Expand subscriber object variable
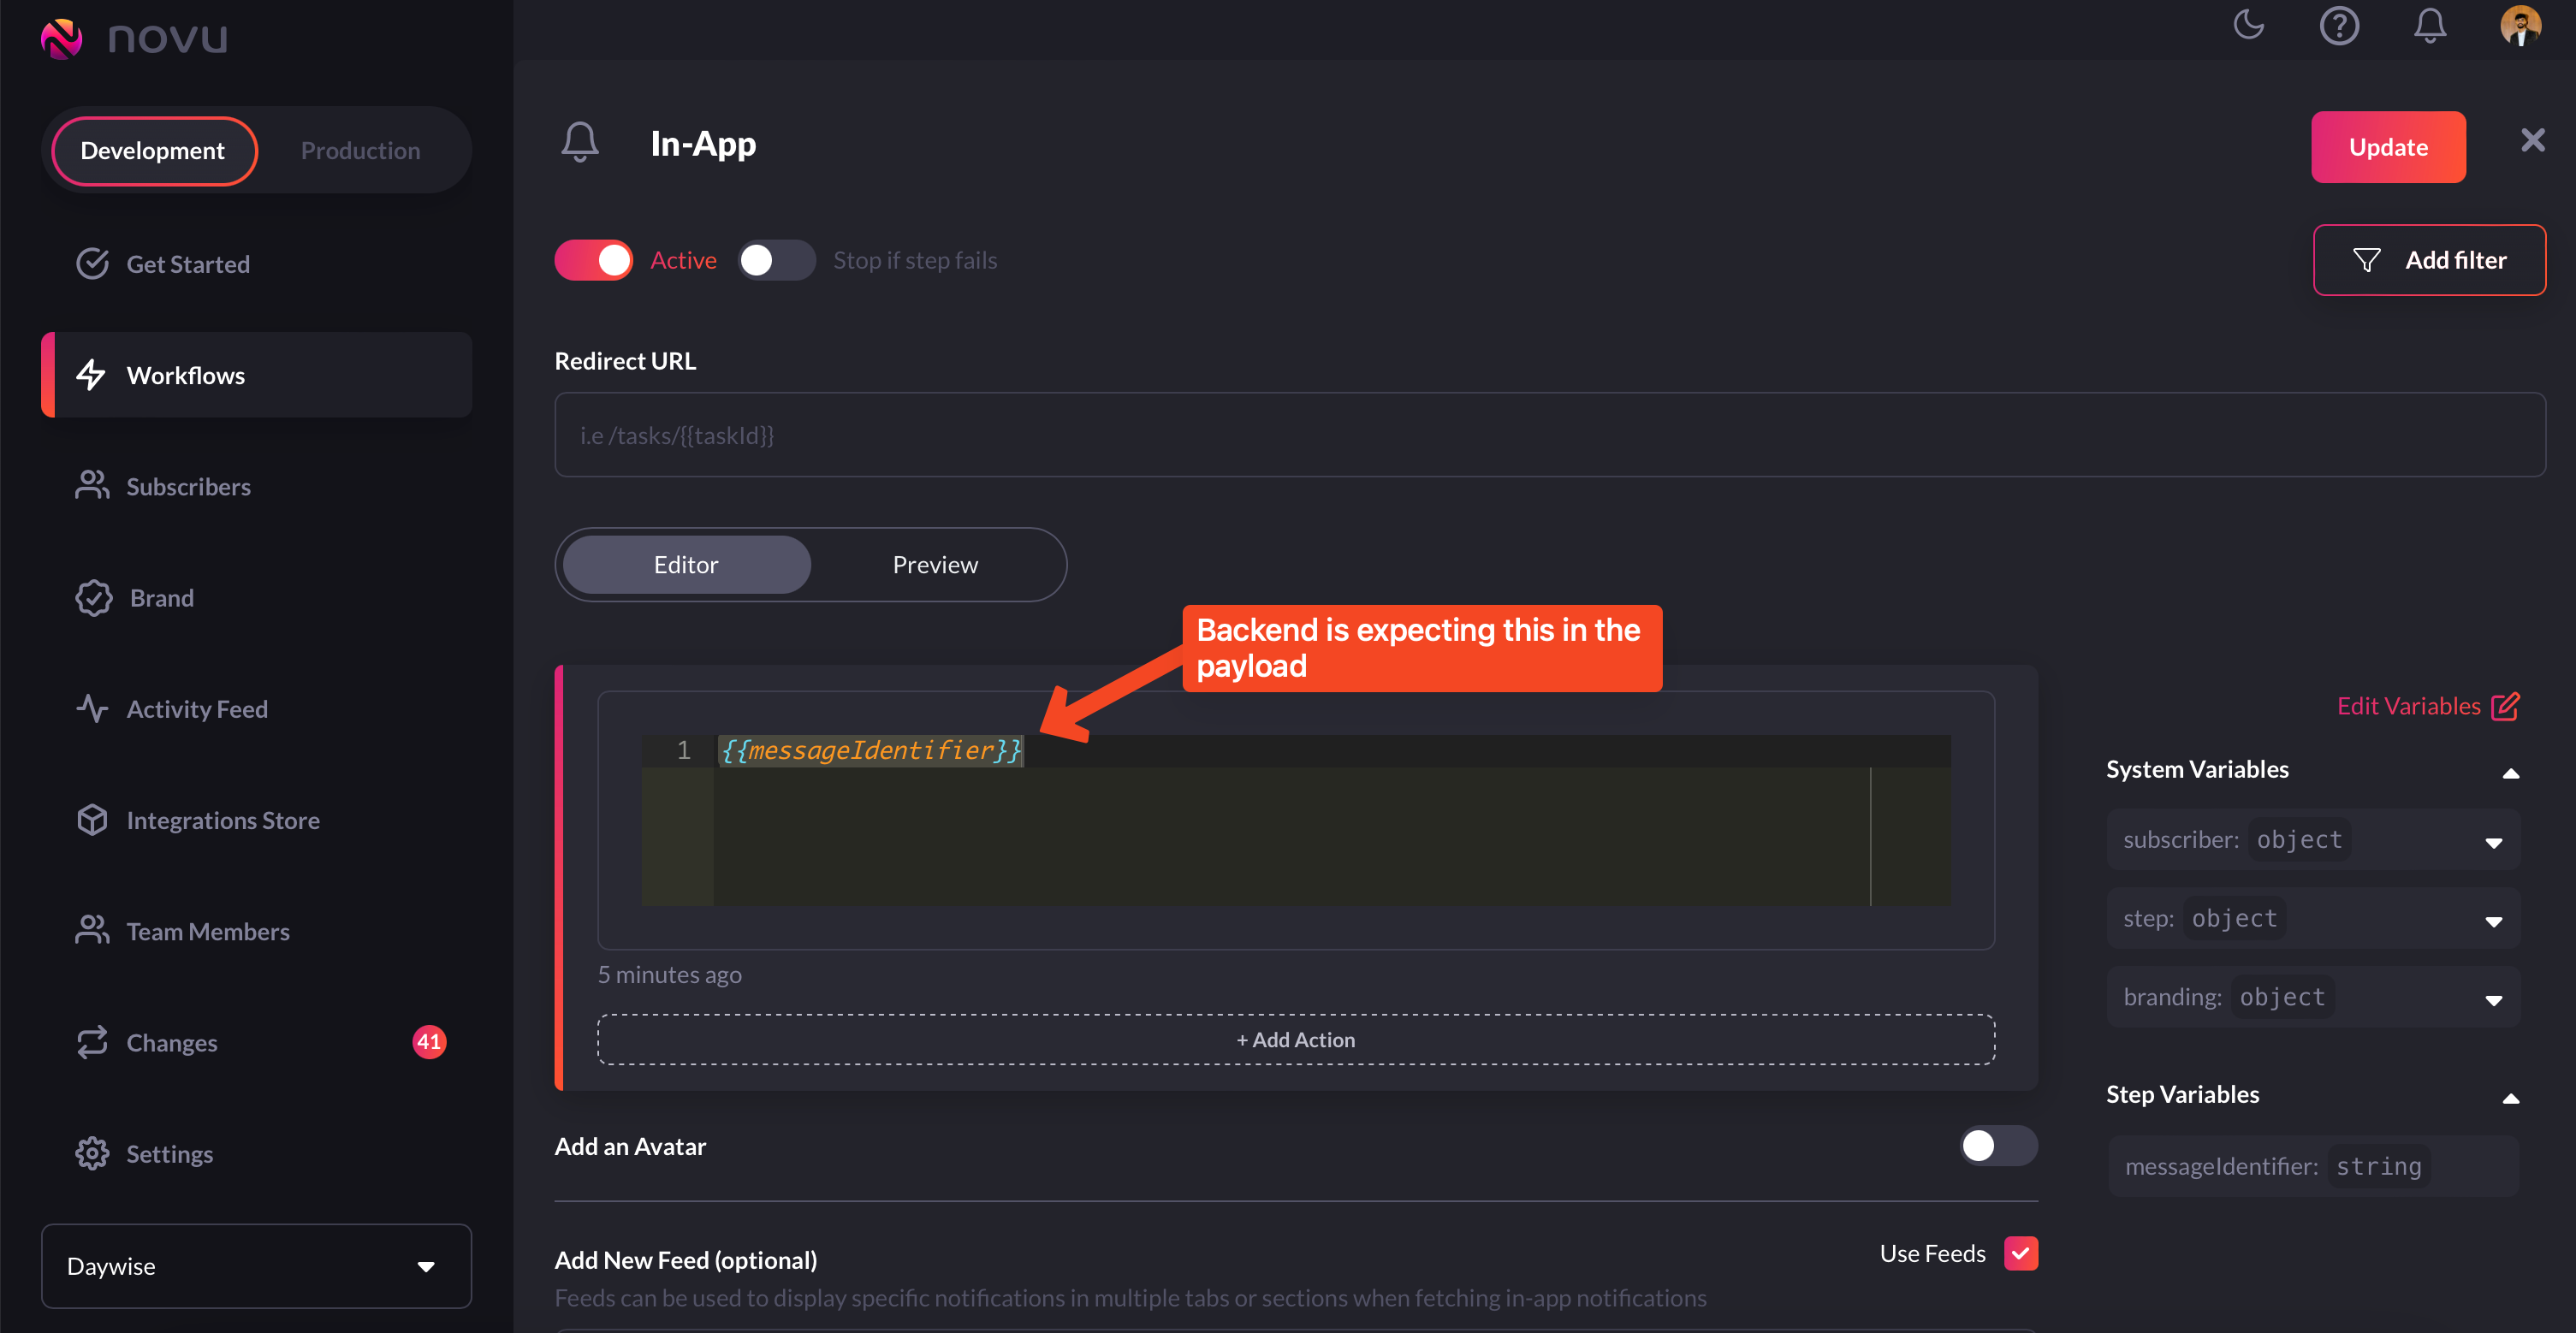The height and width of the screenshot is (1333, 2576). pos(2493,842)
